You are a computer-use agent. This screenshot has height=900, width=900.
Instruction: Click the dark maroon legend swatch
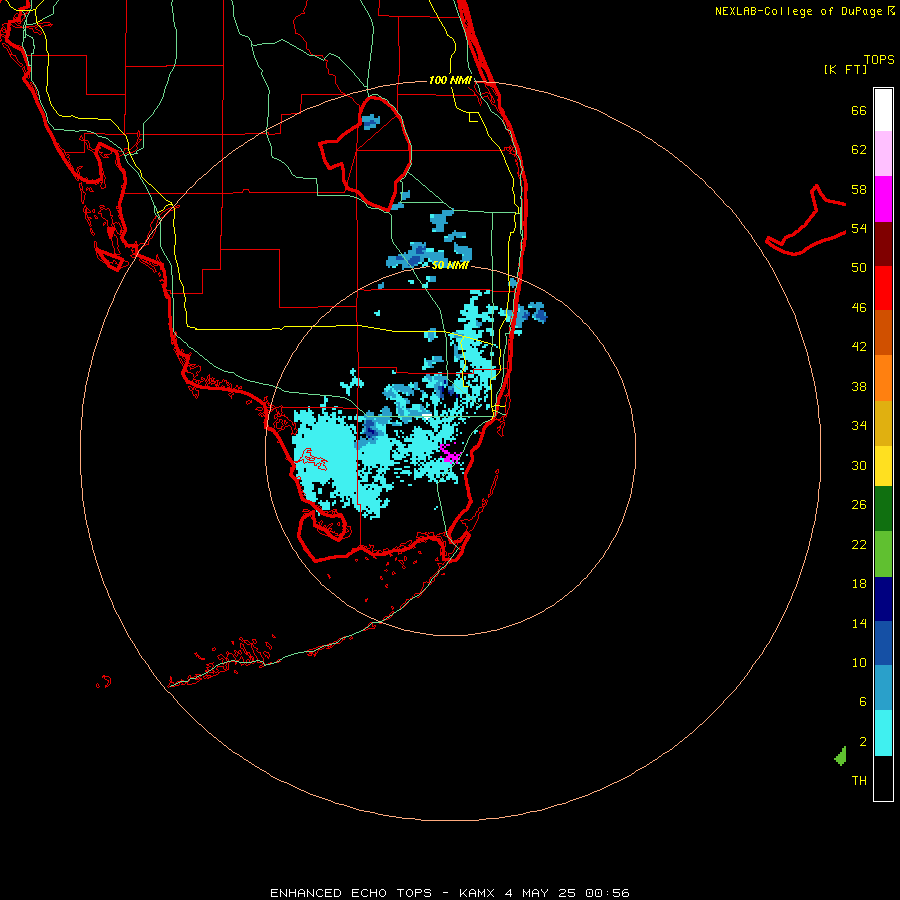883,243
